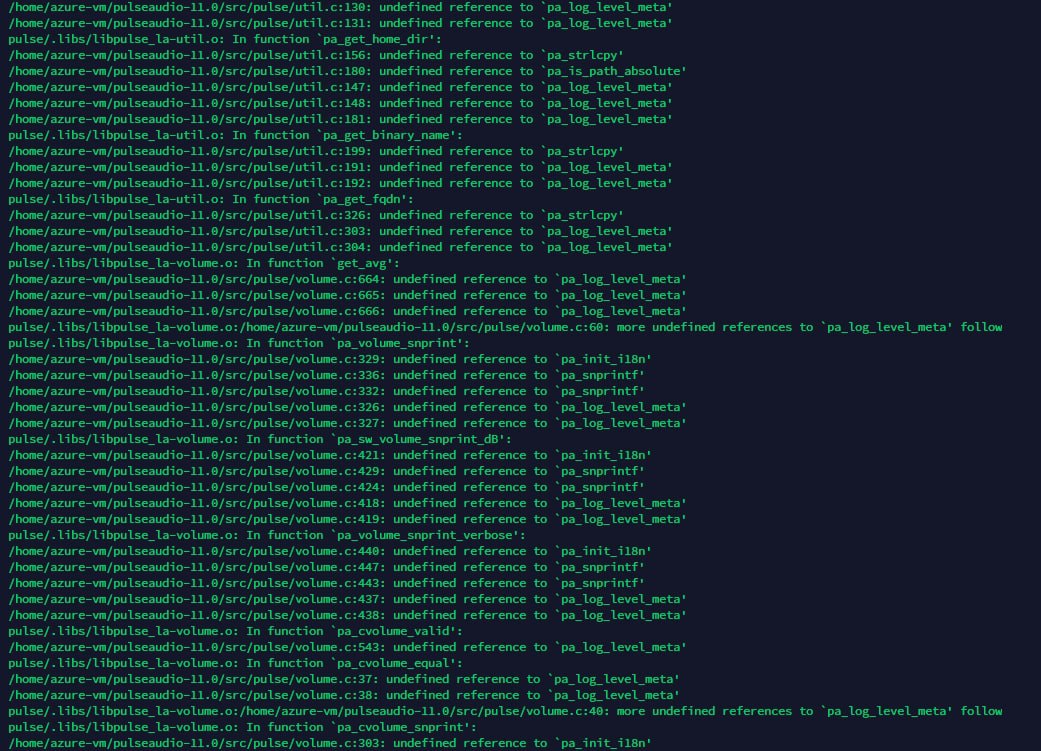Click the volume.c:440 pa_init_i18n error line
Screen dimensions: 1041x751
330,550
